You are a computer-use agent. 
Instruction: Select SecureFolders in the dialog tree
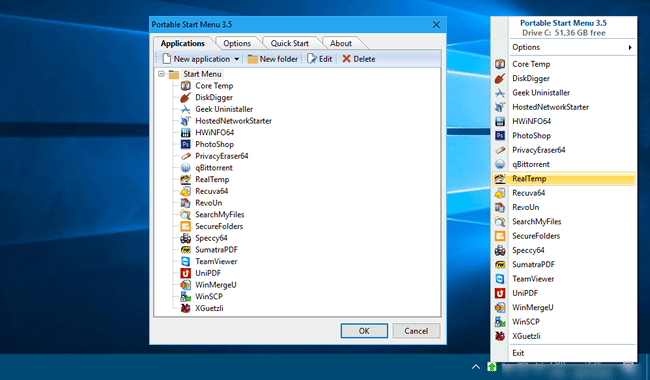tap(219, 226)
